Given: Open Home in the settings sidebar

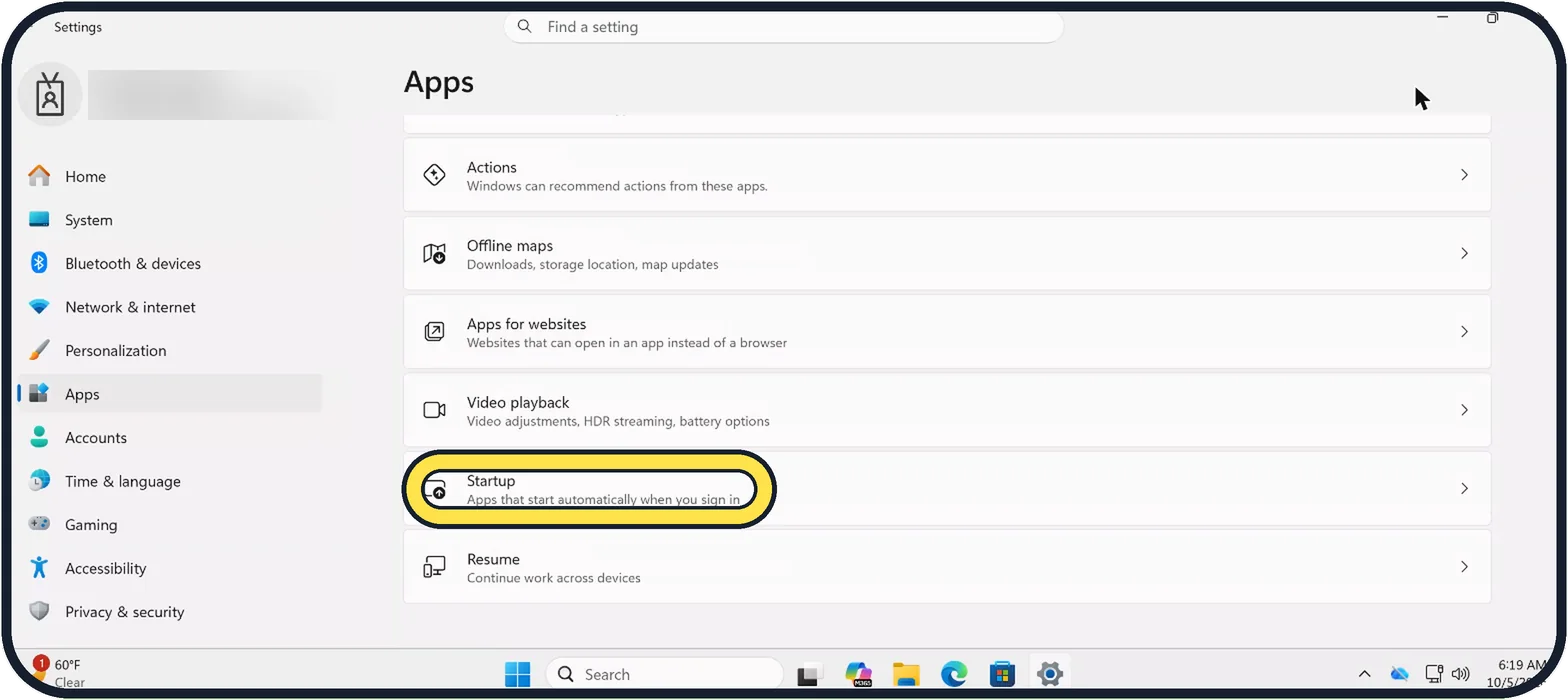Looking at the screenshot, I should 170,176.
